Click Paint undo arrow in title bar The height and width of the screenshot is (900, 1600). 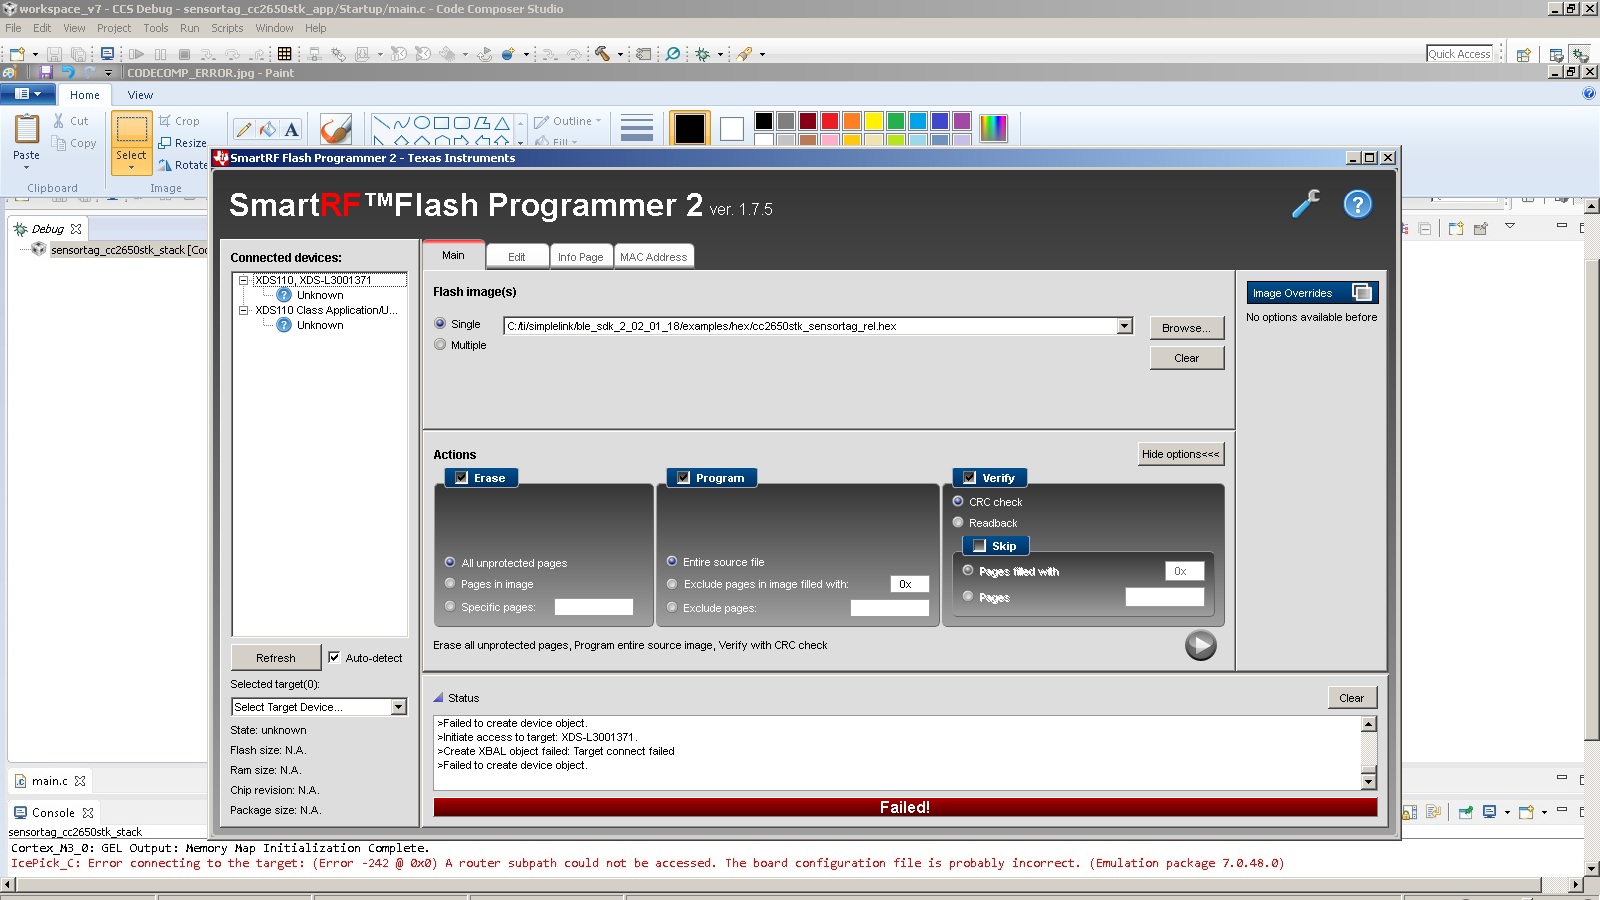(x=68, y=72)
